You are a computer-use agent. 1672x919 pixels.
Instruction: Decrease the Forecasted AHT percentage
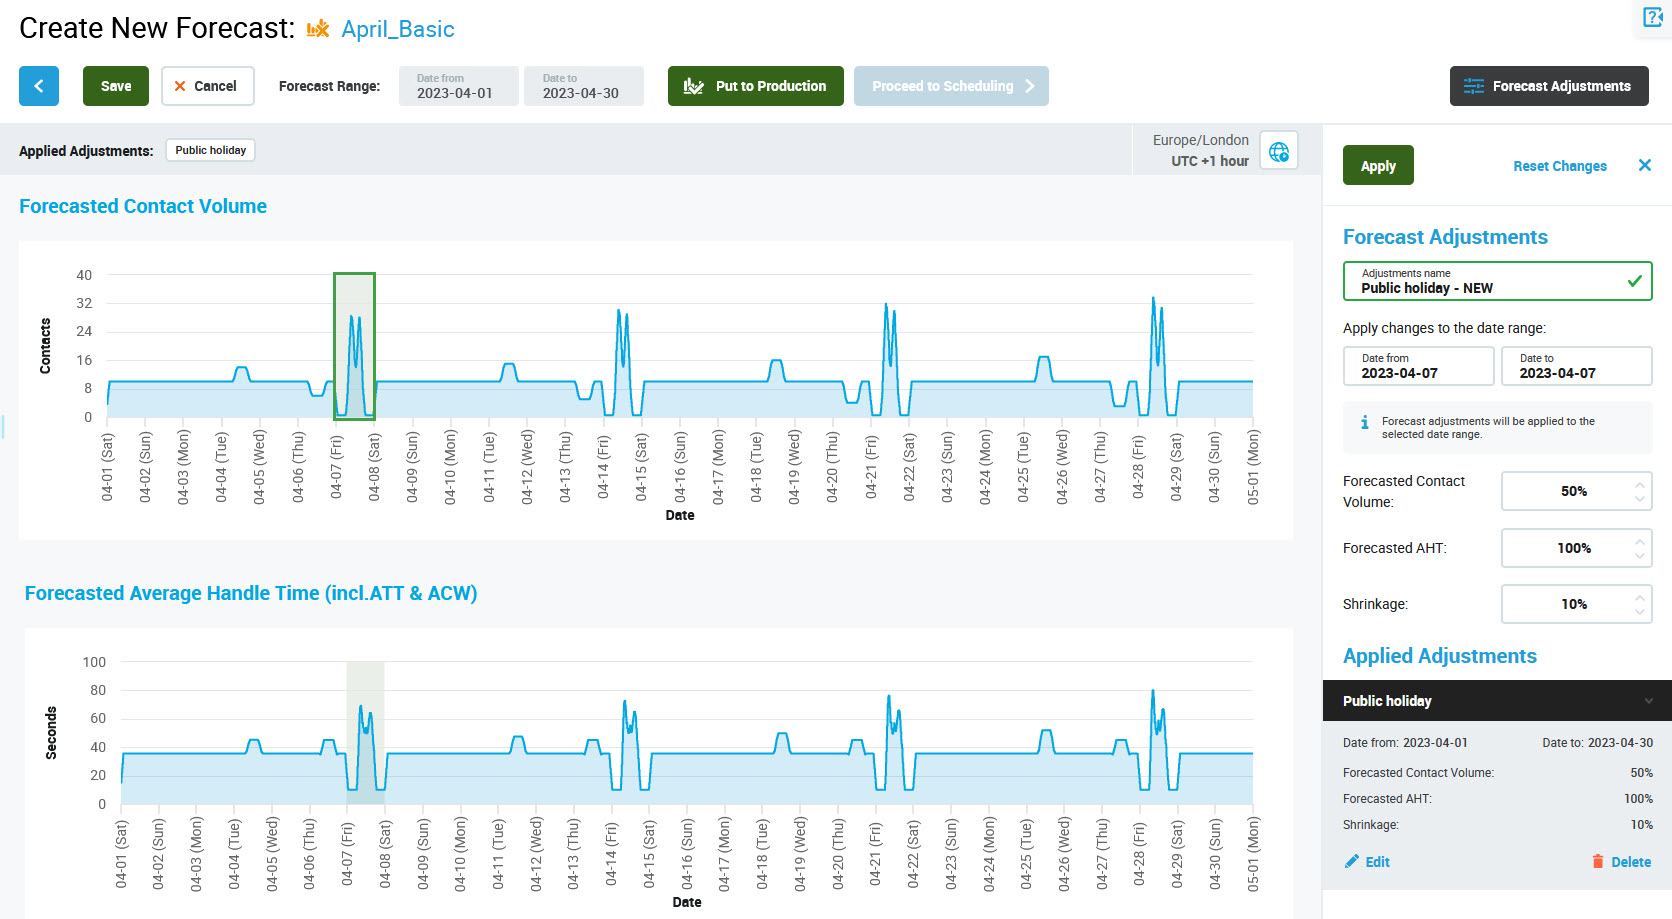[x=1639, y=554]
